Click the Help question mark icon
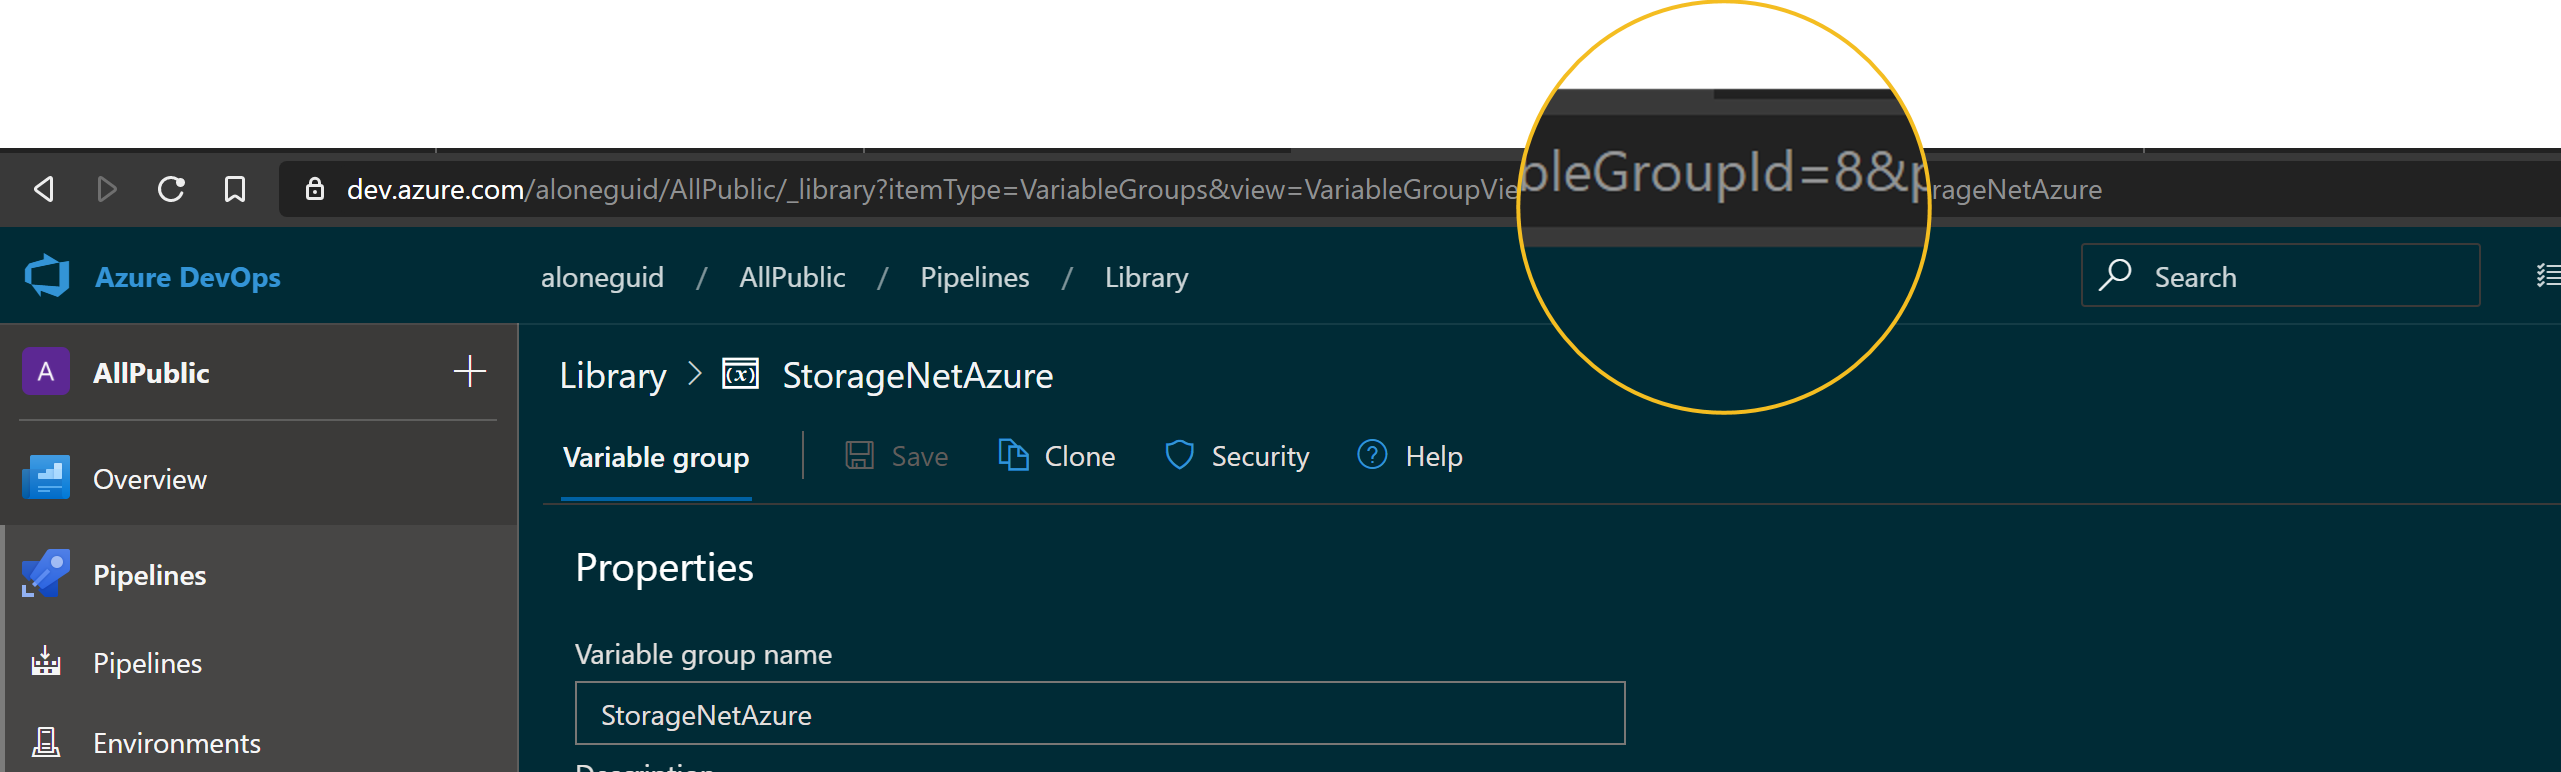2561x772 pixels. [1372, 455]
